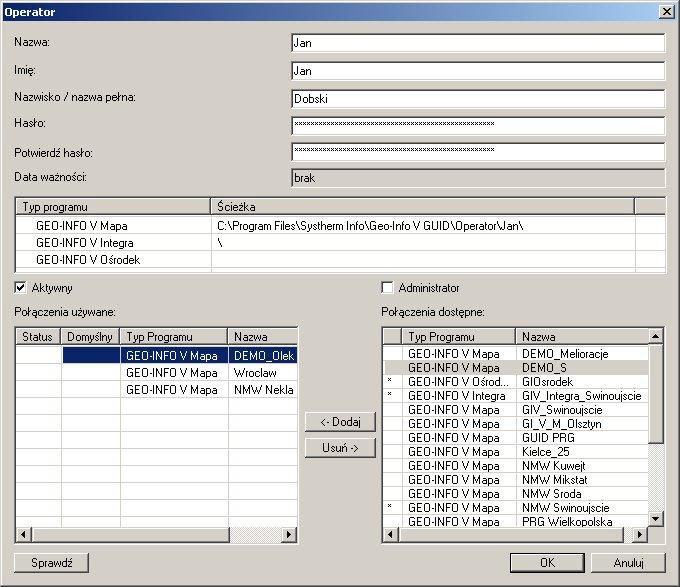Click right scroll arrow under used connections
680x587 pixels.
click(x=289, y=535)
